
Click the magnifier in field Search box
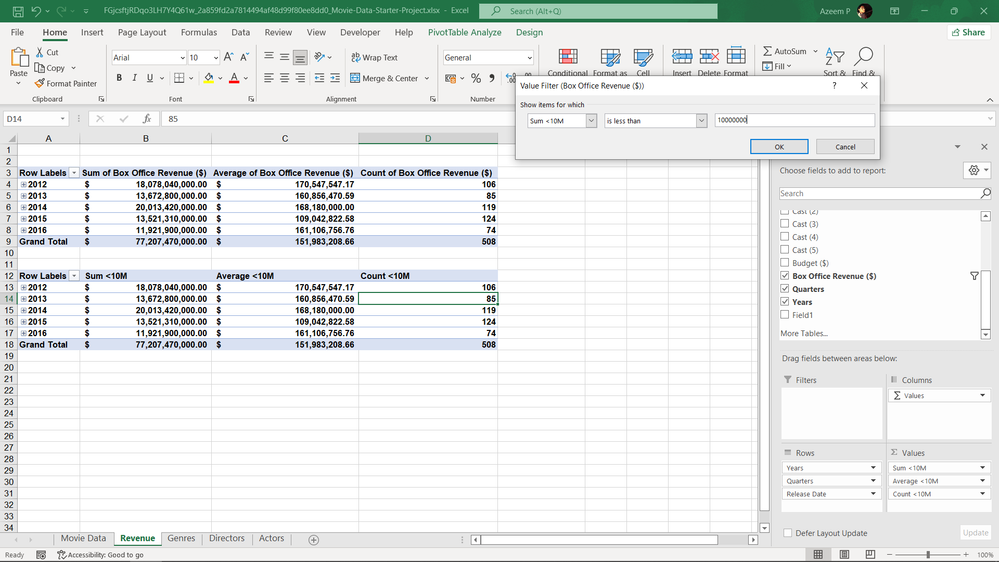(x=986, y=193)
